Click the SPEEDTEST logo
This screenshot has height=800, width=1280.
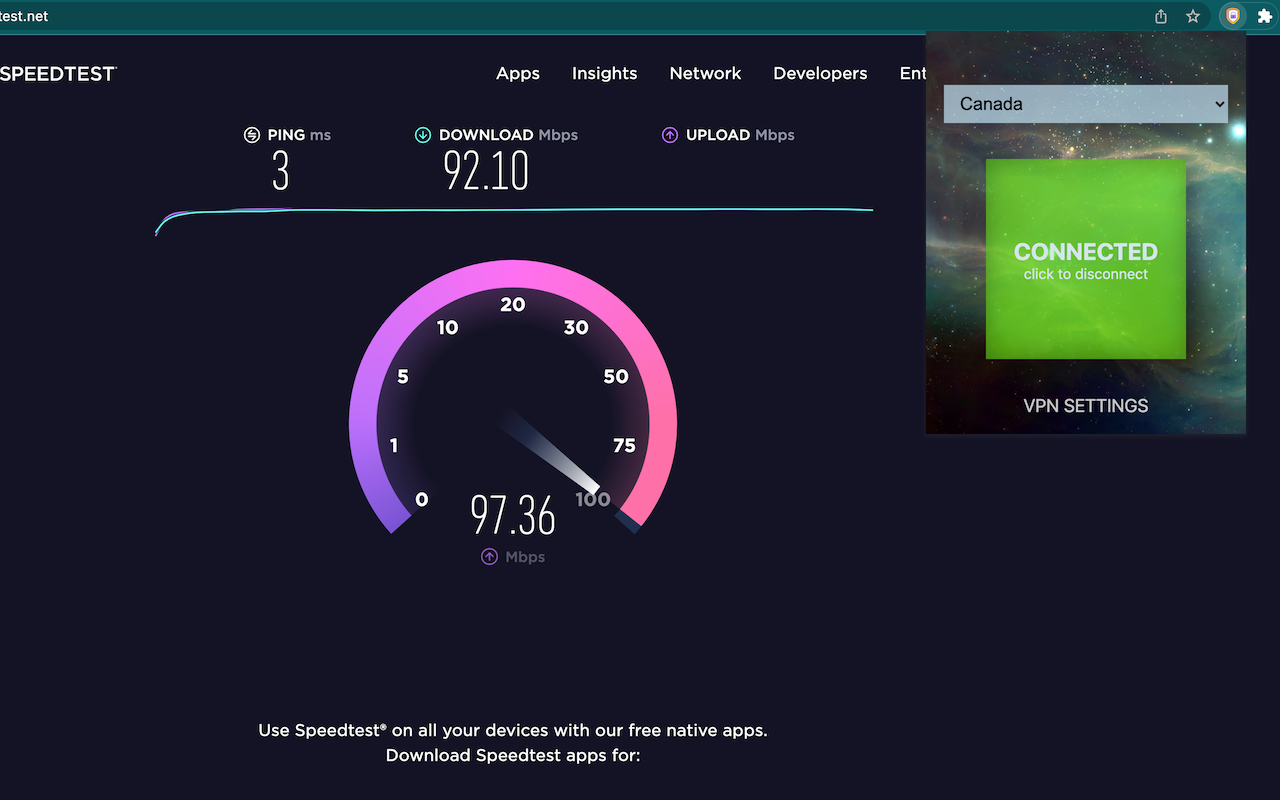tap(57, 73)
